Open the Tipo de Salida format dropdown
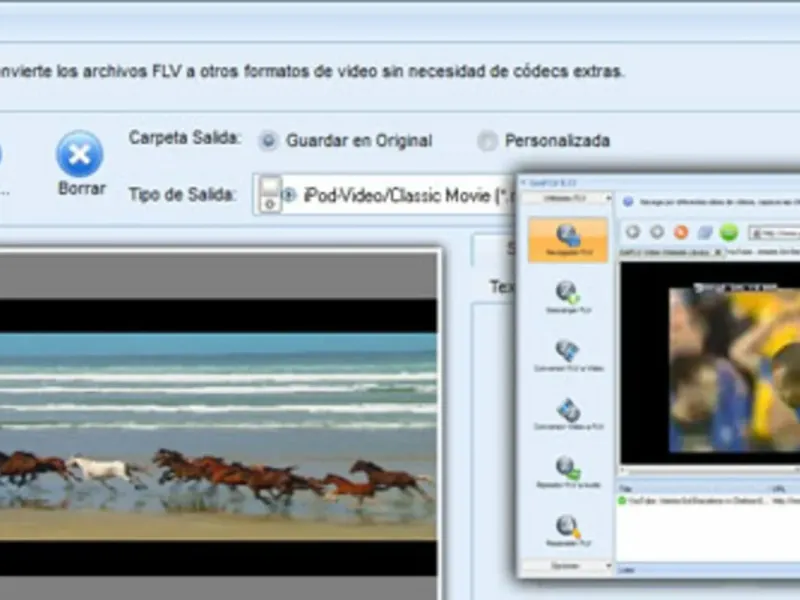Screen dimensions: 800x600 (x=384, y=195)
